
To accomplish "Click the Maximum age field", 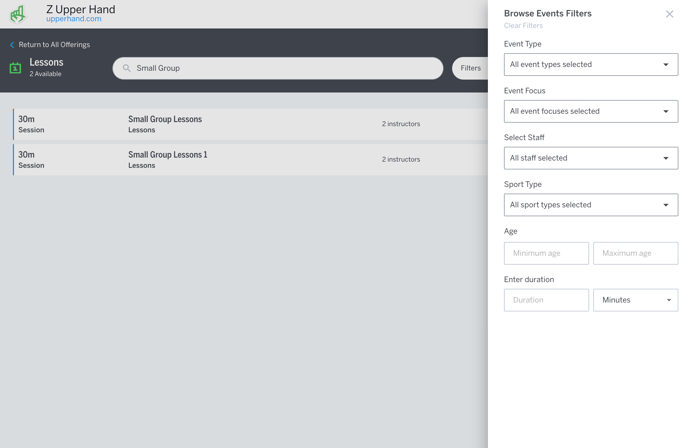I will (x=635, y=253).
